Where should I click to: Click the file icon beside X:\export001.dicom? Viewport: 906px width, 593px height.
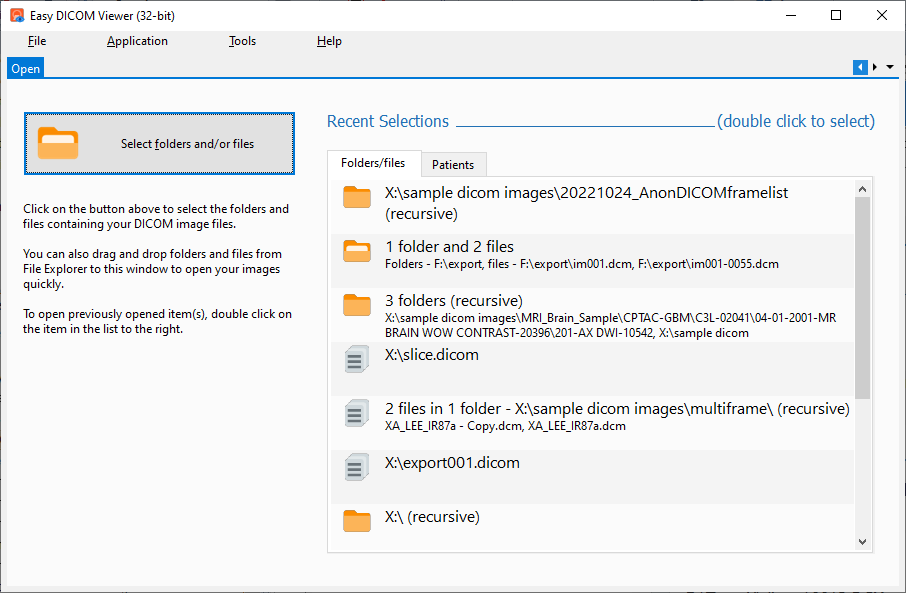tap(357, 467)
